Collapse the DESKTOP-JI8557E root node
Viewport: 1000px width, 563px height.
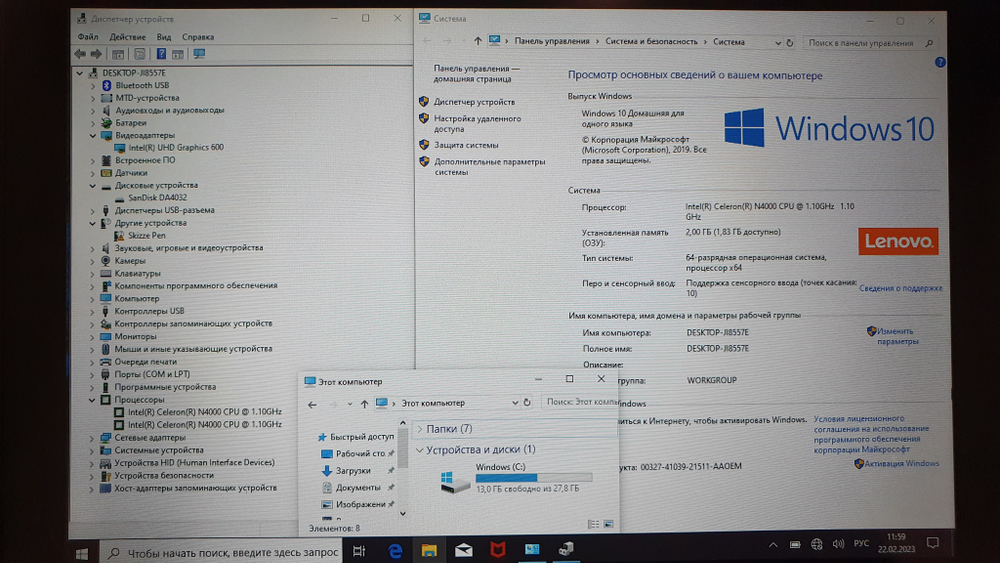point(80,73)
